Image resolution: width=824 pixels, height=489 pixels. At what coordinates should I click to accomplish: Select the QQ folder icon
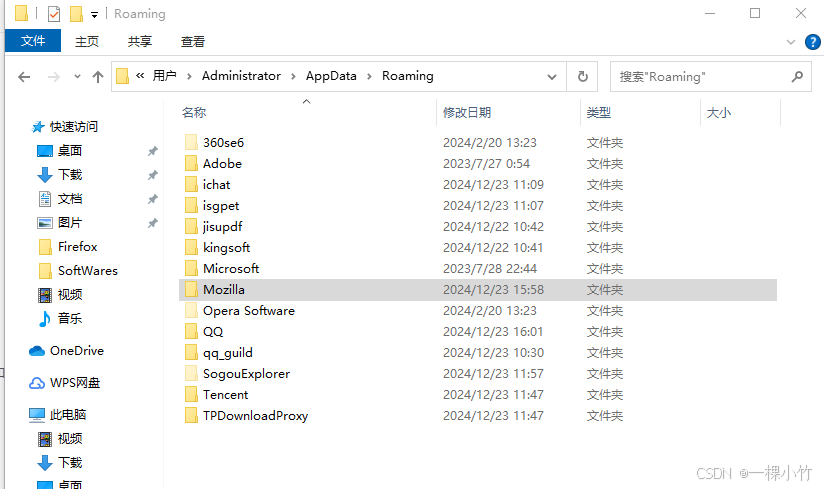click(191, 331)
